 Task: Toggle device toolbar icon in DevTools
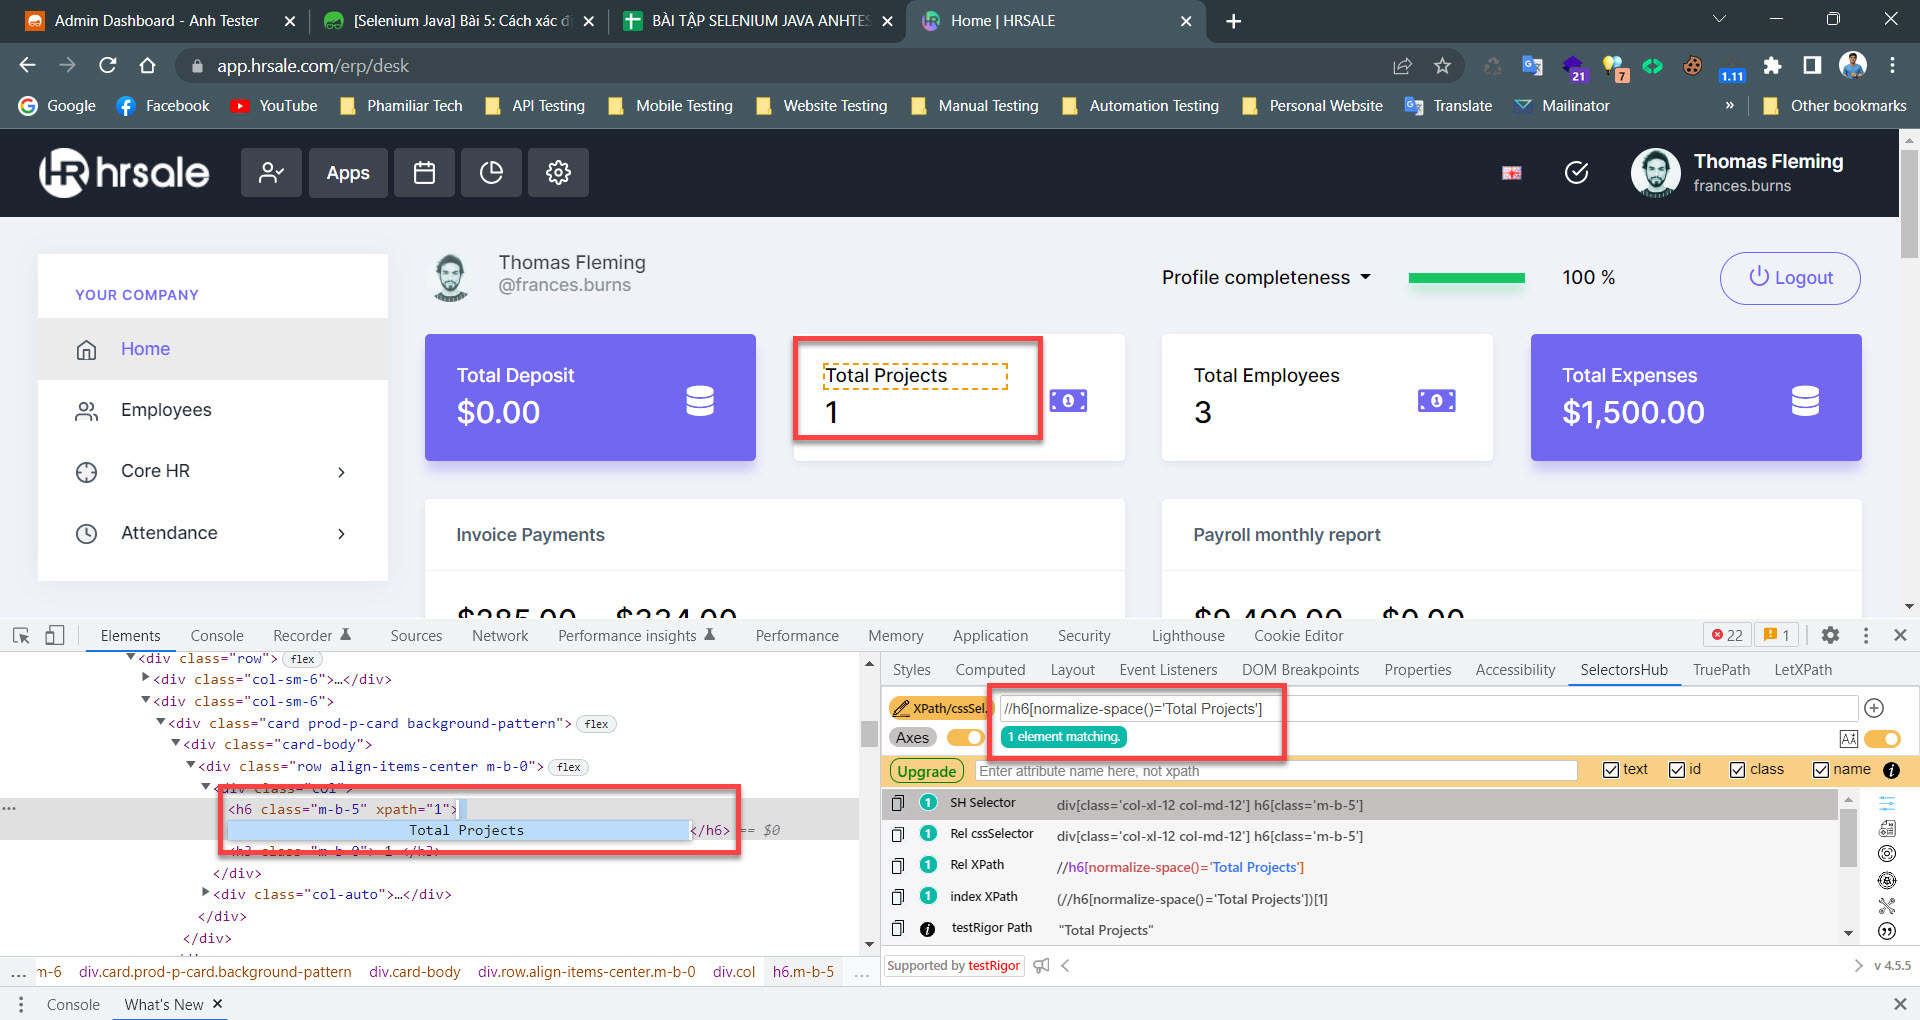(55, 636)
